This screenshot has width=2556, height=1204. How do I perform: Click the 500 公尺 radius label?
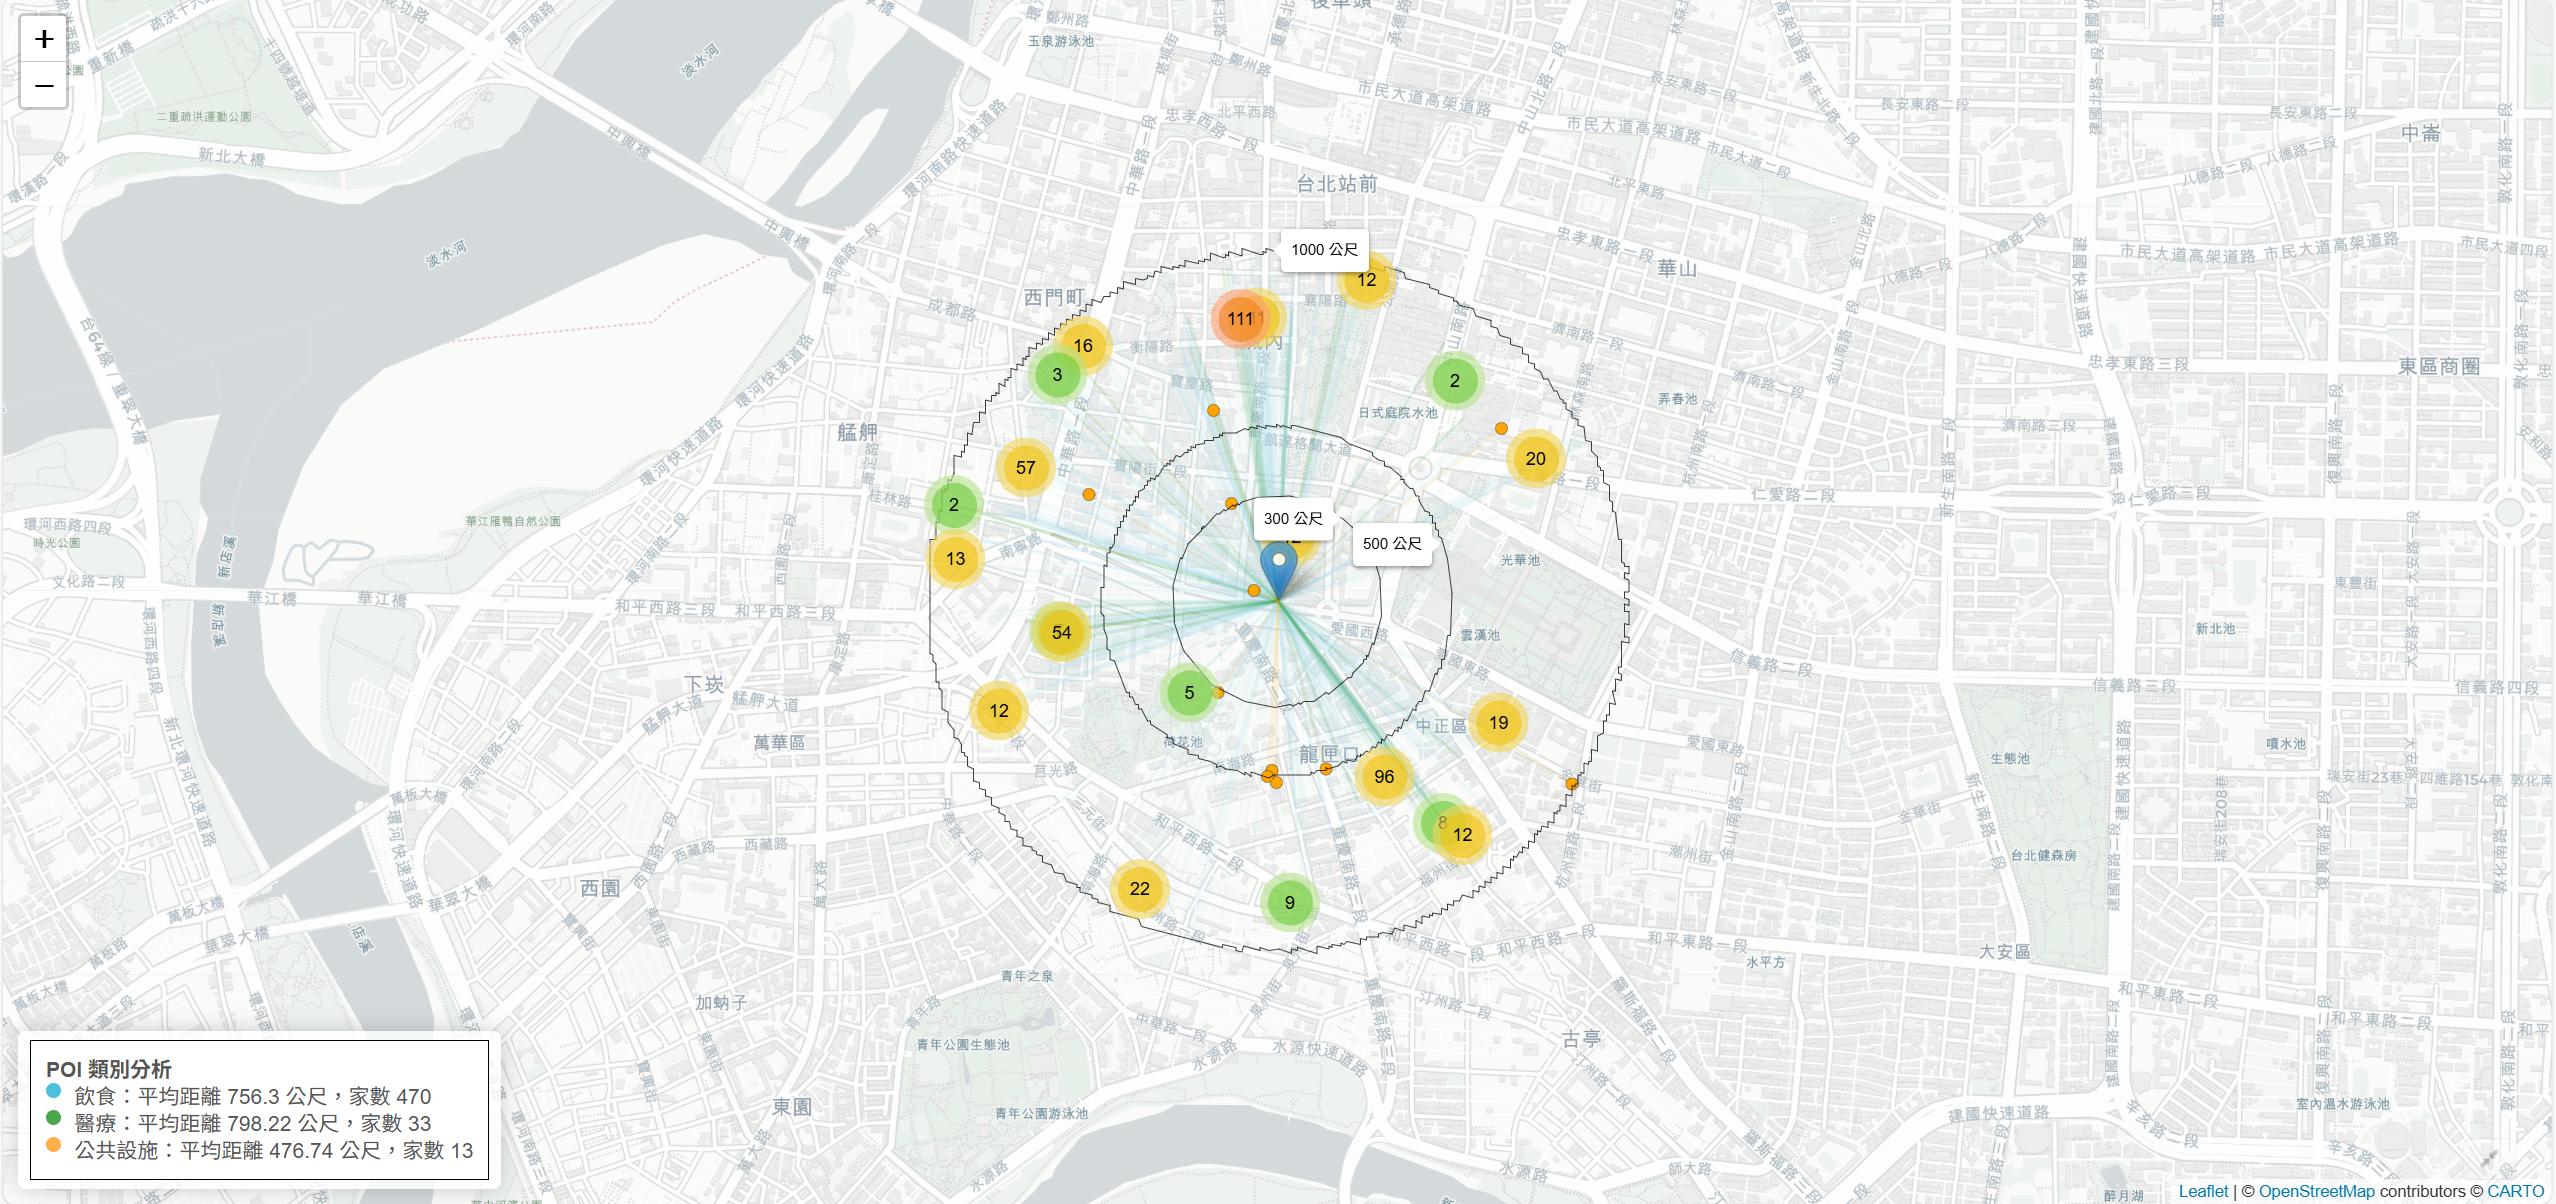[x=1391, y=544]
